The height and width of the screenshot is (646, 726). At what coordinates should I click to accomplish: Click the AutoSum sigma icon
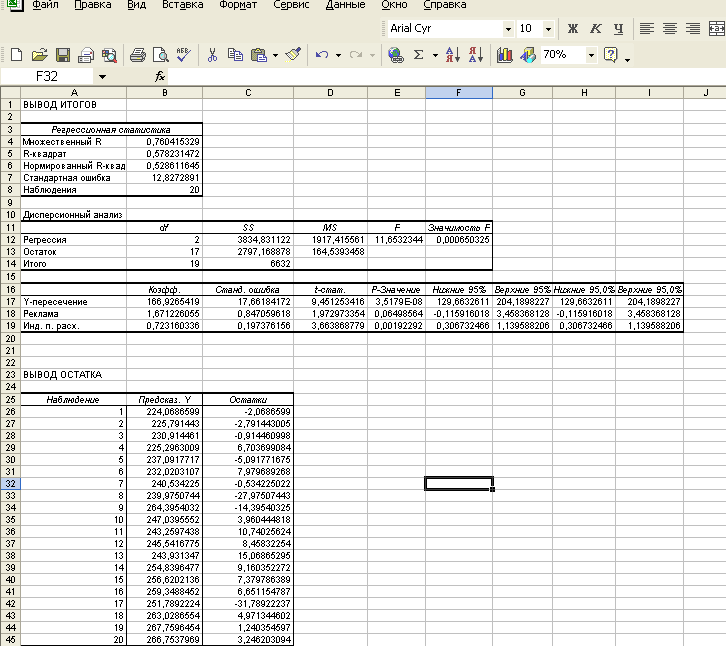pyautogui.click(x=419, y=55)
